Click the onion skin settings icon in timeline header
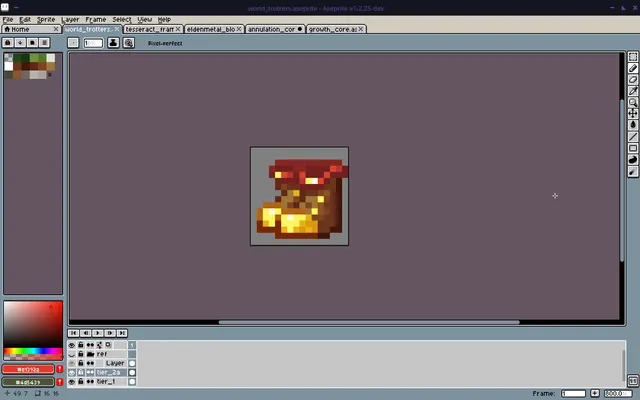This screenshot has width=640, height=400. coord(108,345)
